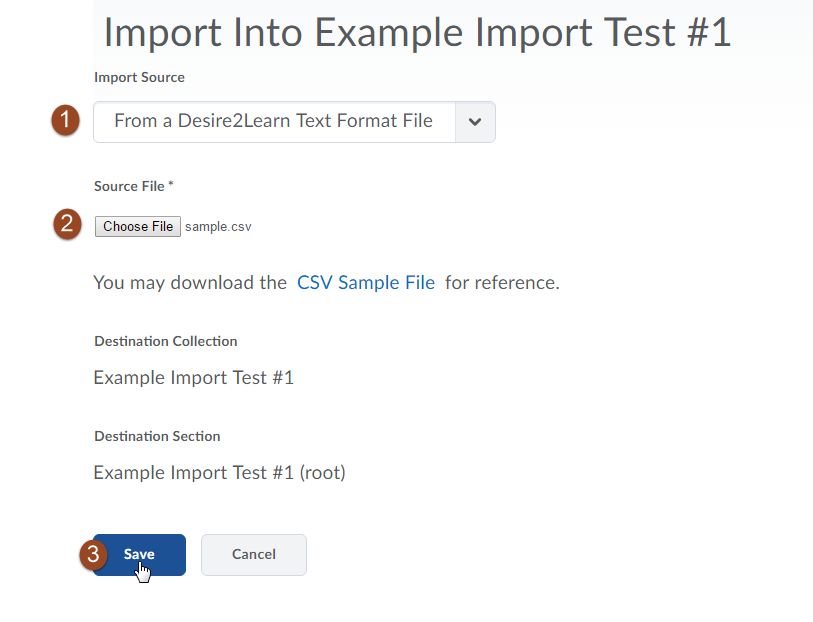Click the Choose File button

[x=138, y=227]
